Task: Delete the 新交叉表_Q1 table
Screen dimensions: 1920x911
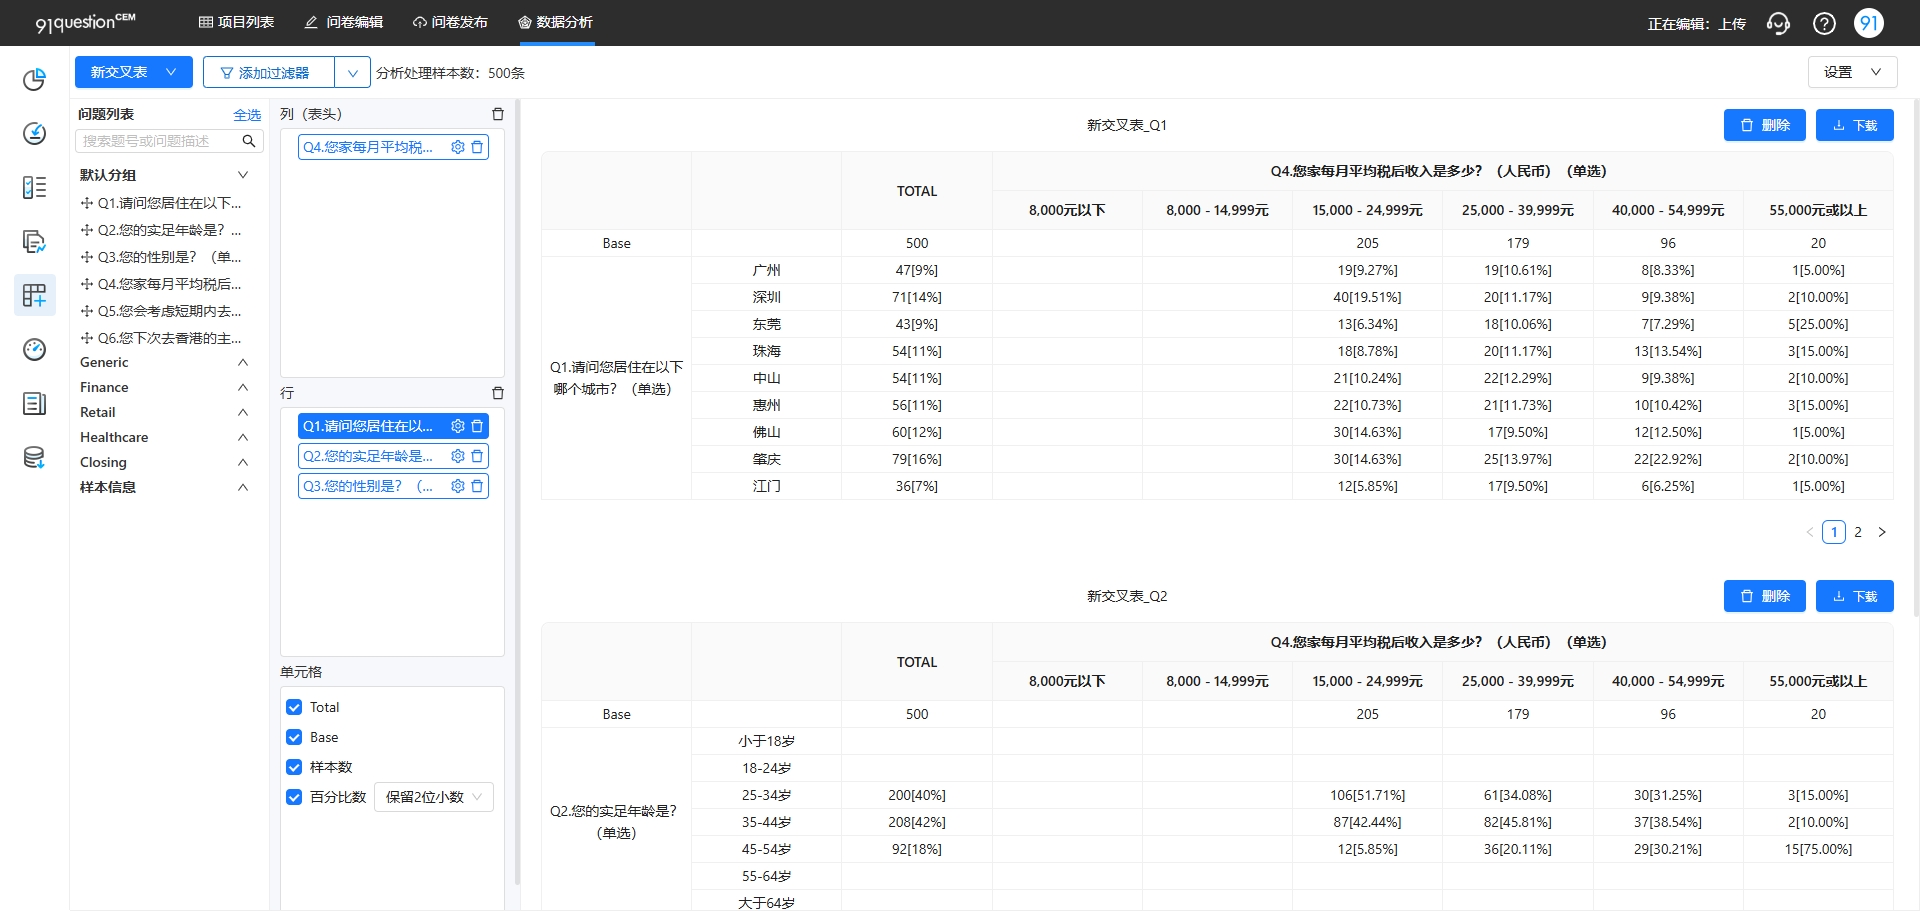Action: tap(1765, 125)
